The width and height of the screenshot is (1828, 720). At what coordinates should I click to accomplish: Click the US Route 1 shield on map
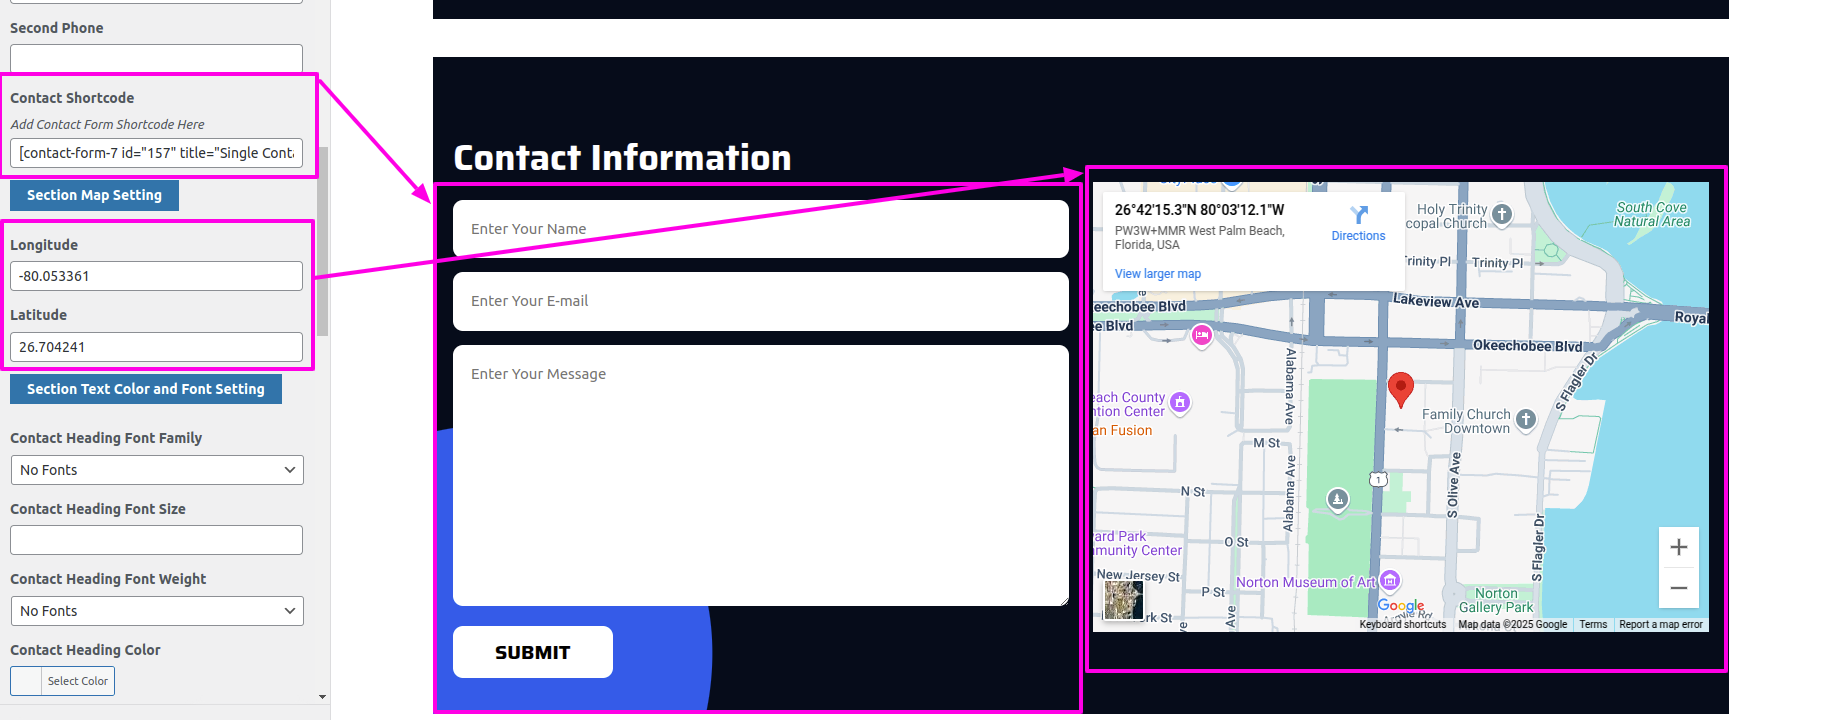pyautogui.click(x=1378, y=479)
